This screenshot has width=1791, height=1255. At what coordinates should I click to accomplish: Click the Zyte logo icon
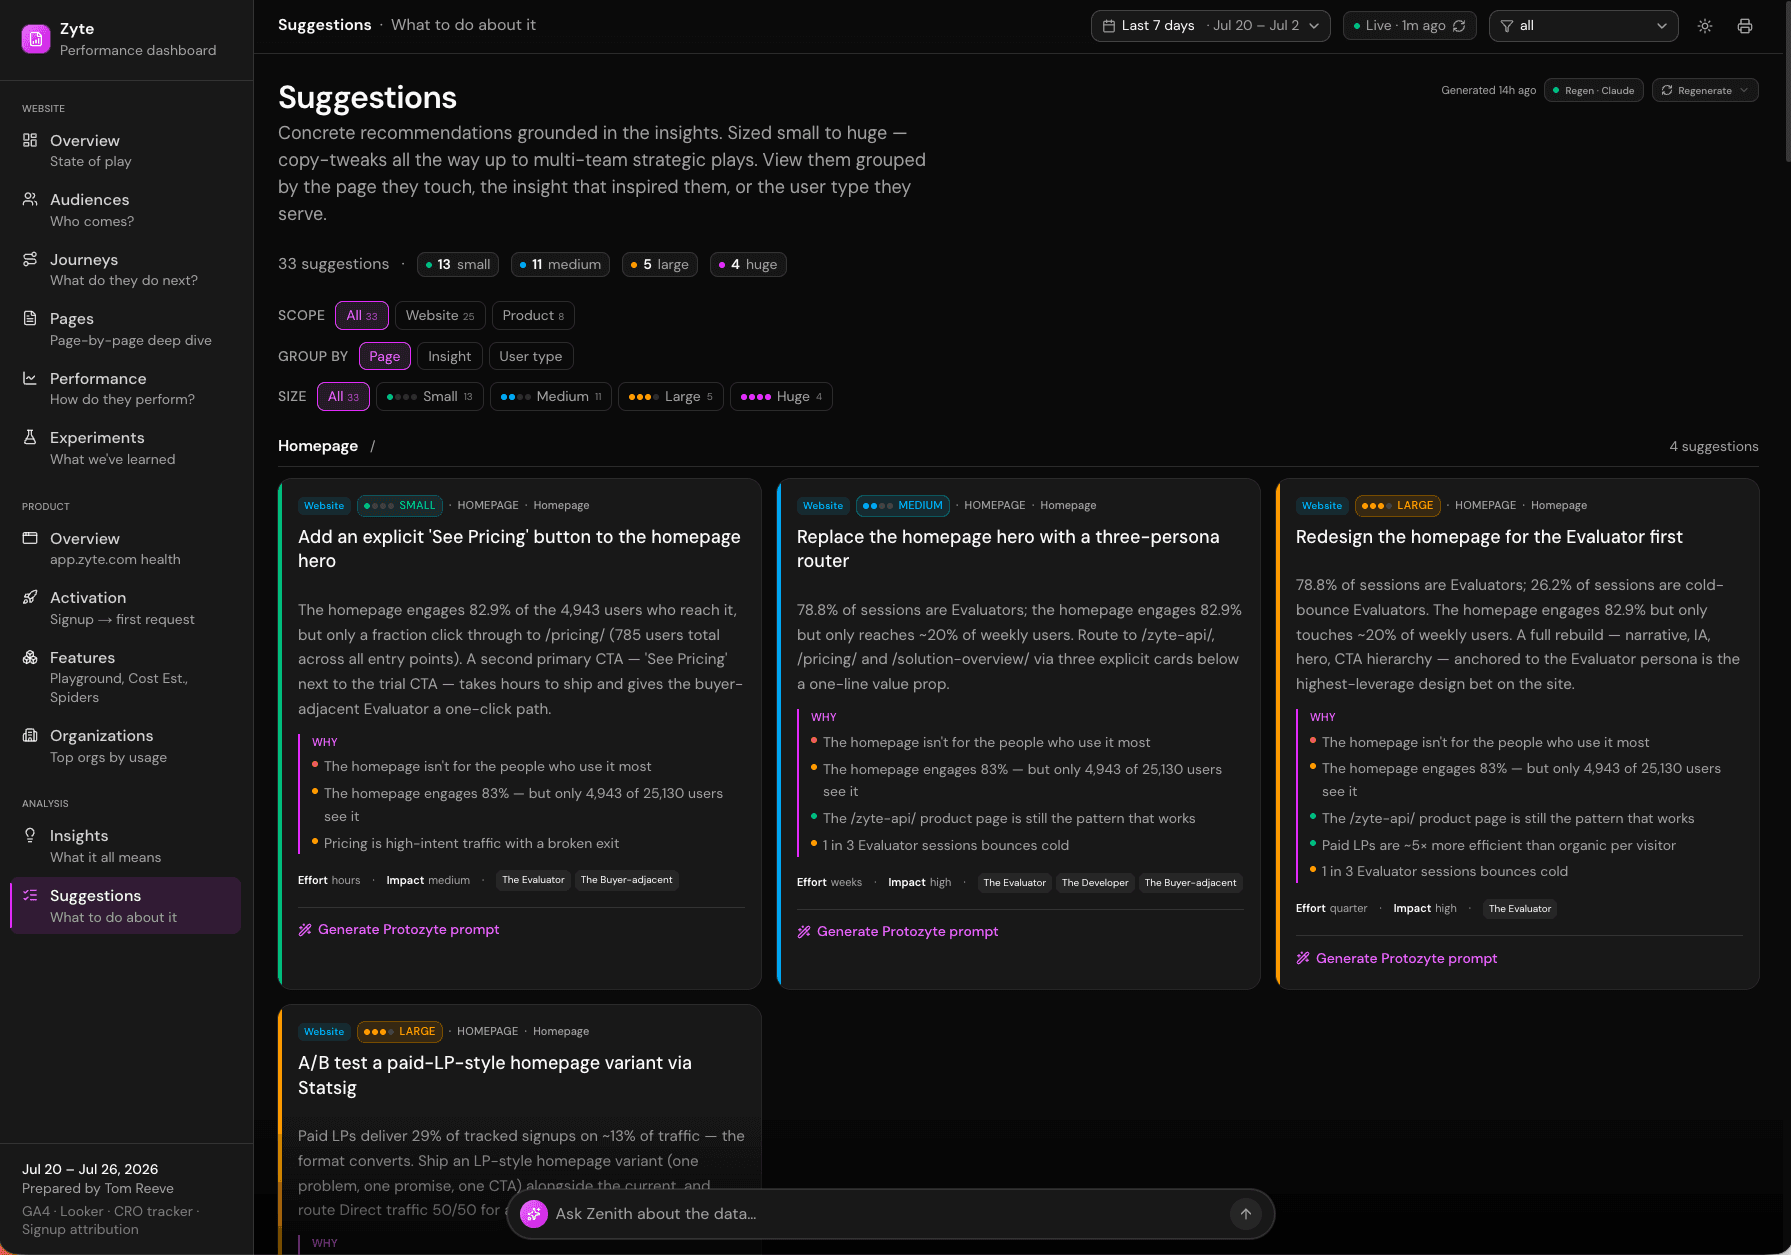coord(36,39)
